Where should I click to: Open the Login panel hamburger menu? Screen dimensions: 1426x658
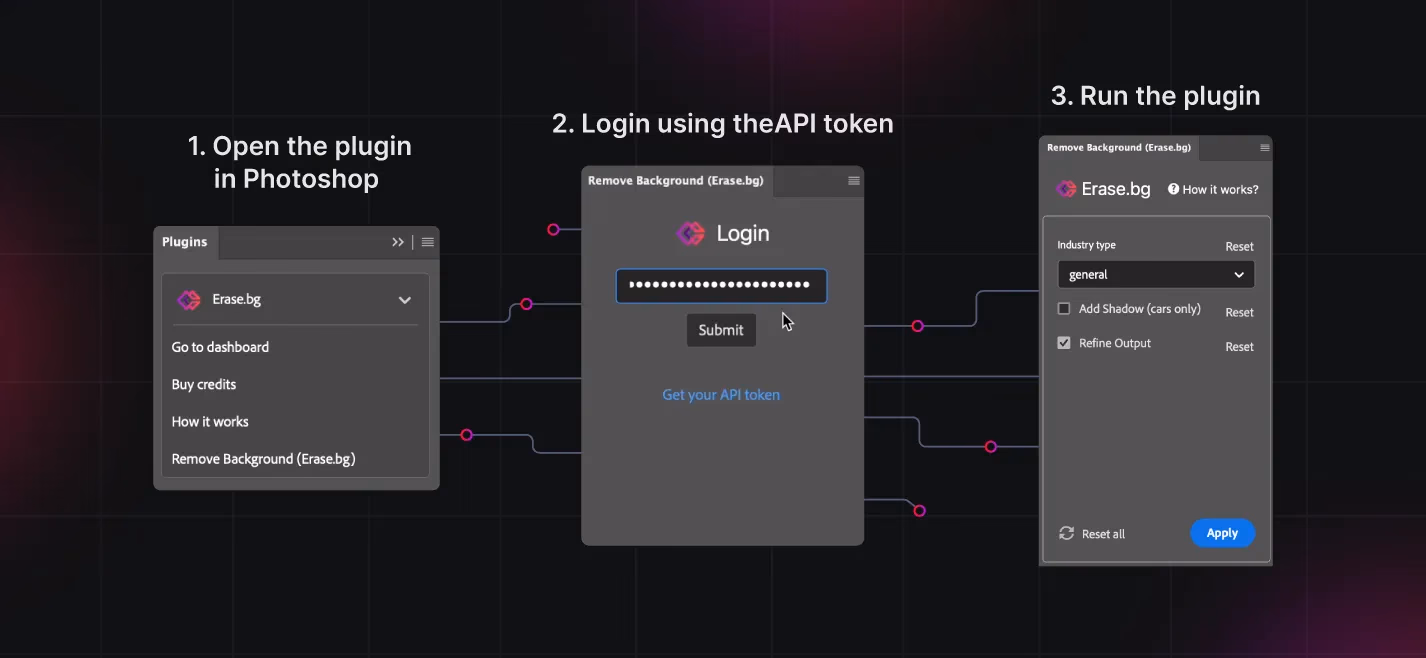(x=854, y=181)
